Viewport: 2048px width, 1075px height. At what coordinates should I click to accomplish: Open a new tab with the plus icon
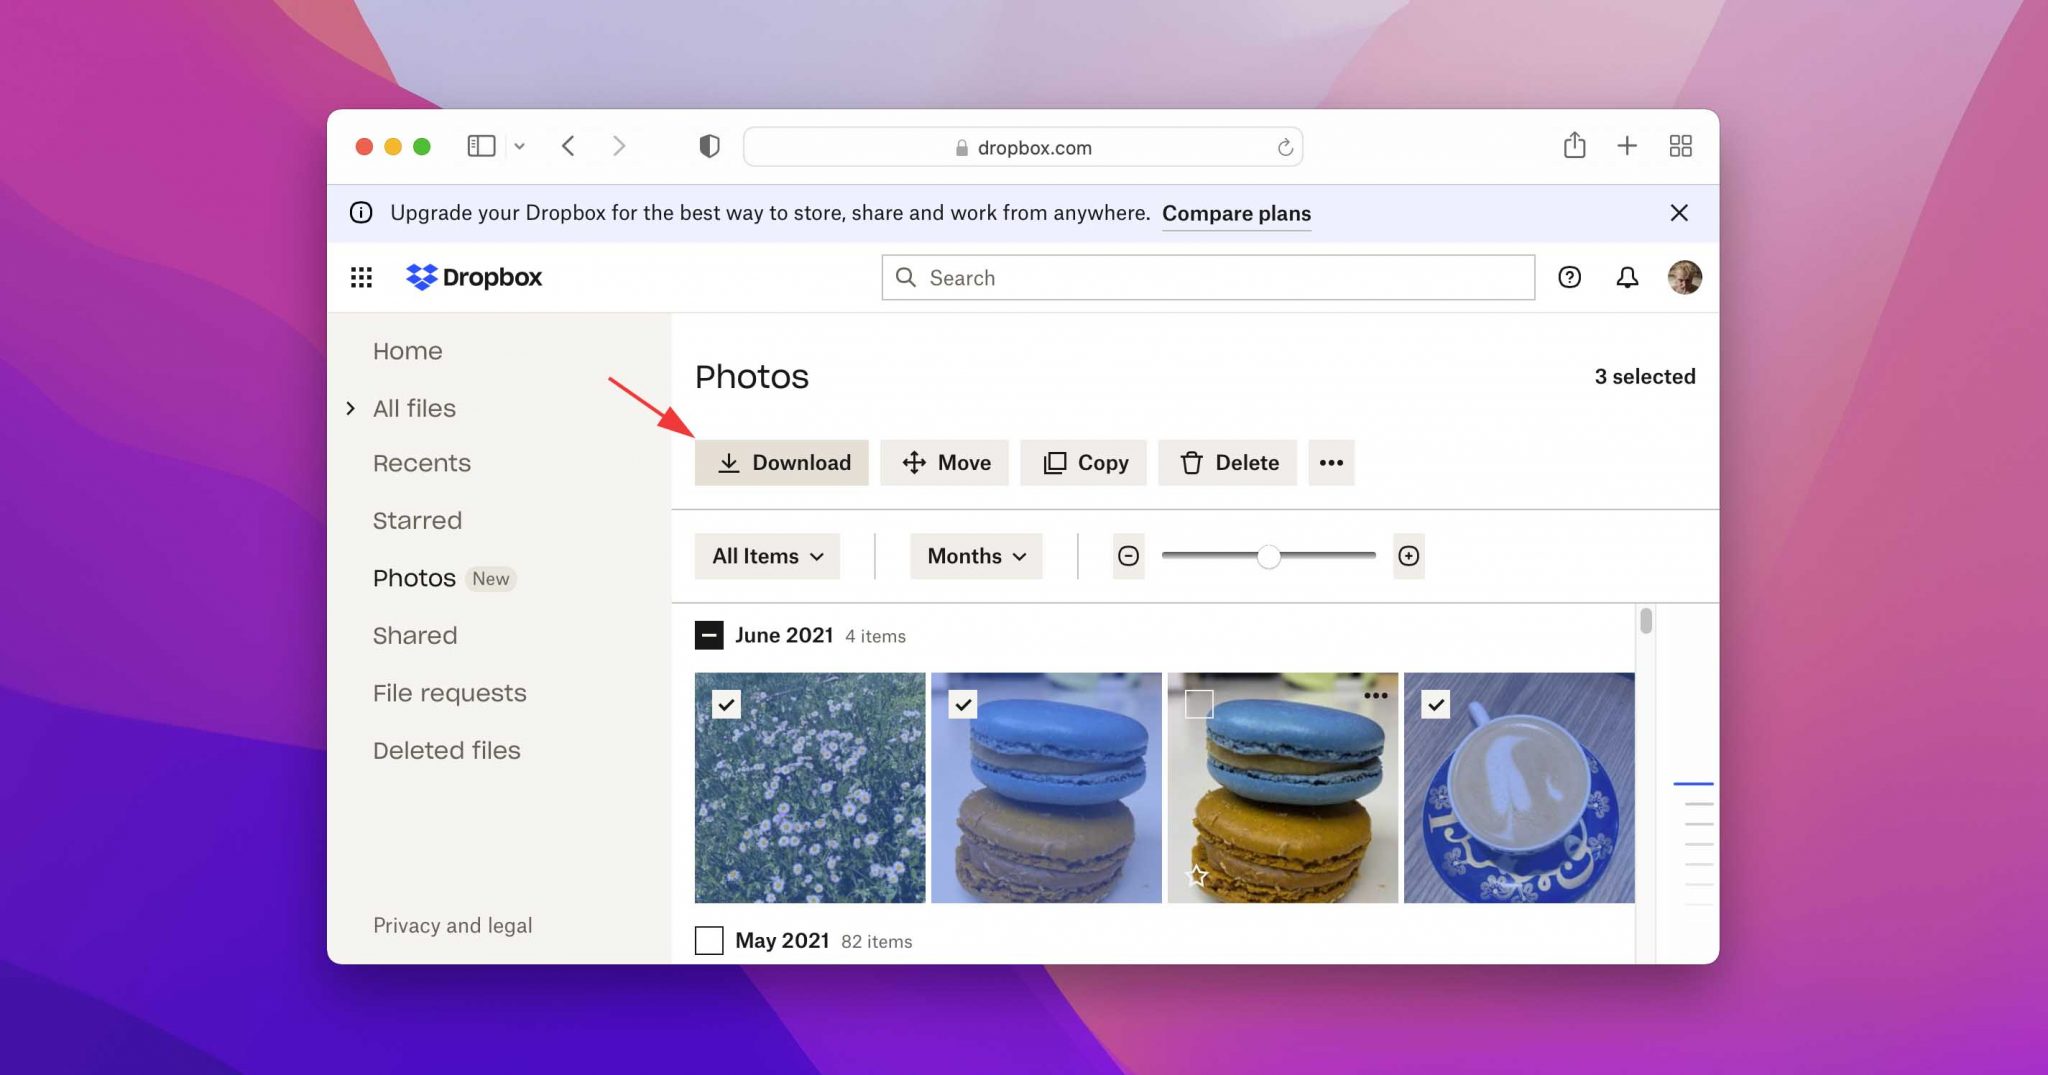[1627, 146]
